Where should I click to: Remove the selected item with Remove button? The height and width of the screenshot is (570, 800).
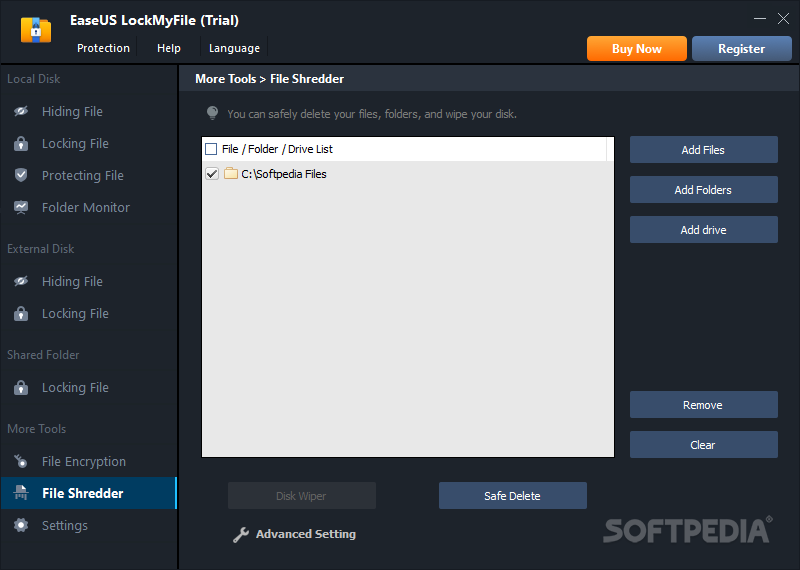click(x=704, y=405)
